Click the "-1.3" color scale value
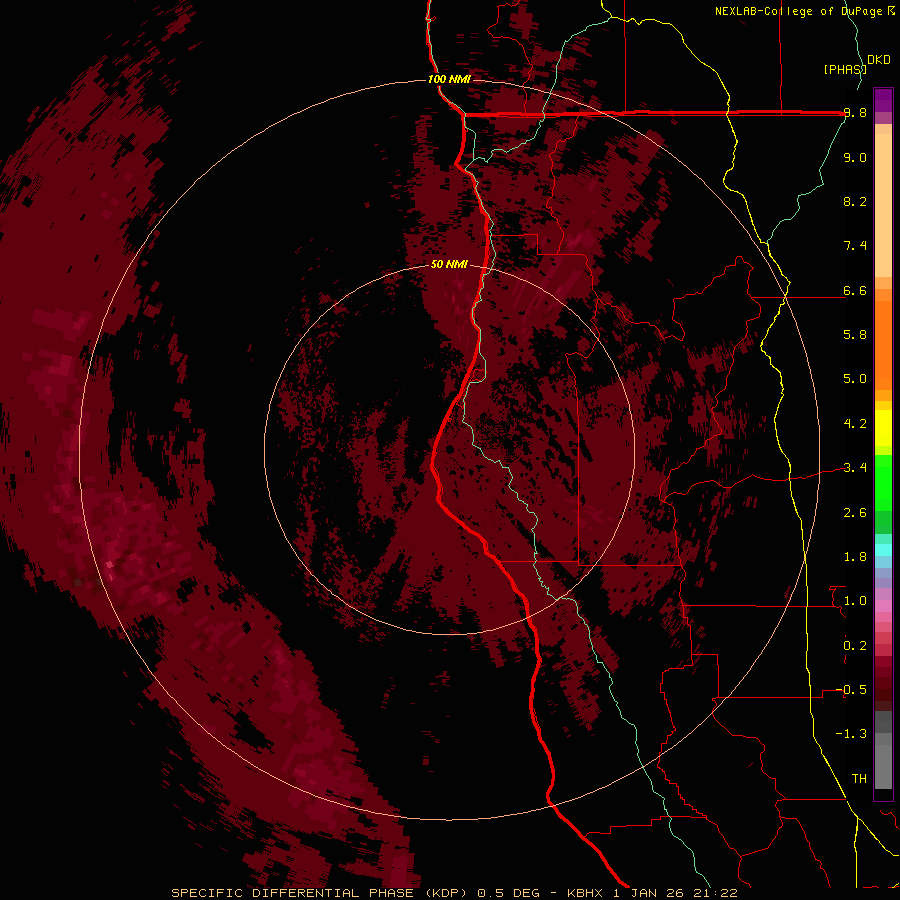Viewport: 900px width, 900px height. click(x=851, y=734)
